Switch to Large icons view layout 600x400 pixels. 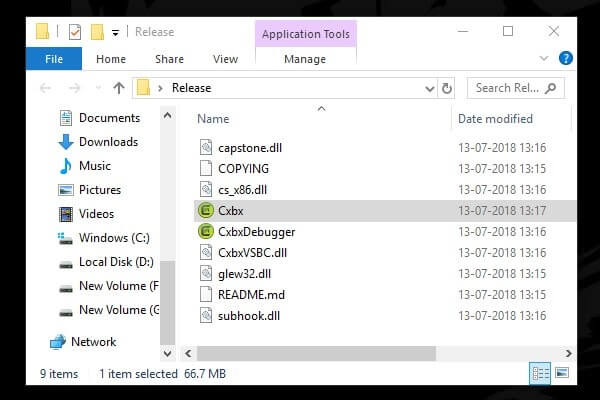pyautogui.click(x=562, y=373)
